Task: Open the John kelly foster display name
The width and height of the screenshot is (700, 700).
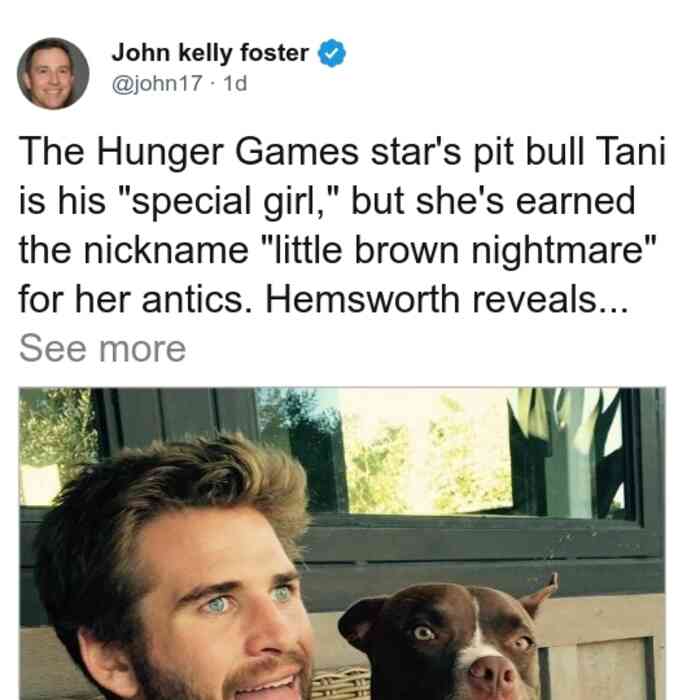Action: coord(210,53)
